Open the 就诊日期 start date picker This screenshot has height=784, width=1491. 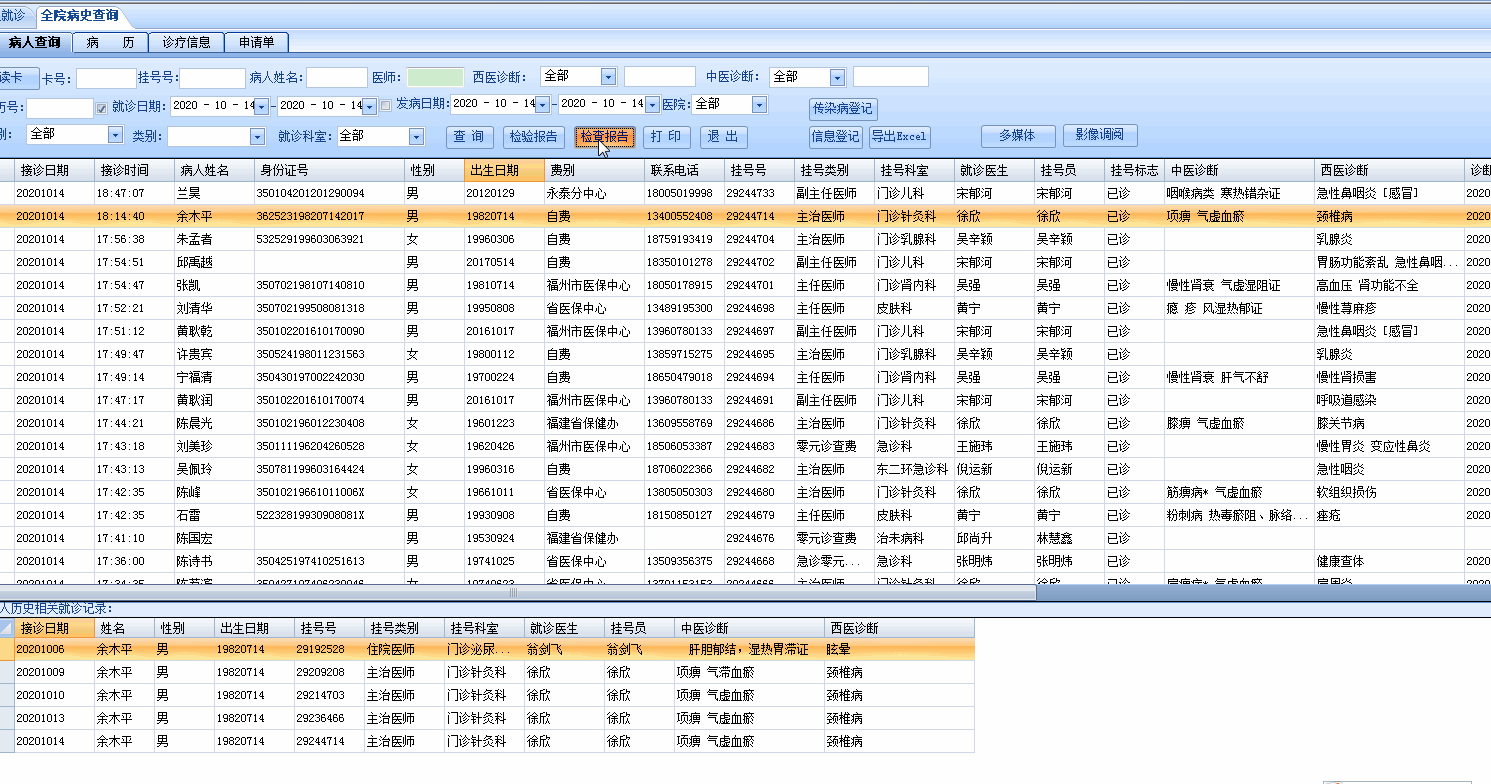tap(262, 105)
